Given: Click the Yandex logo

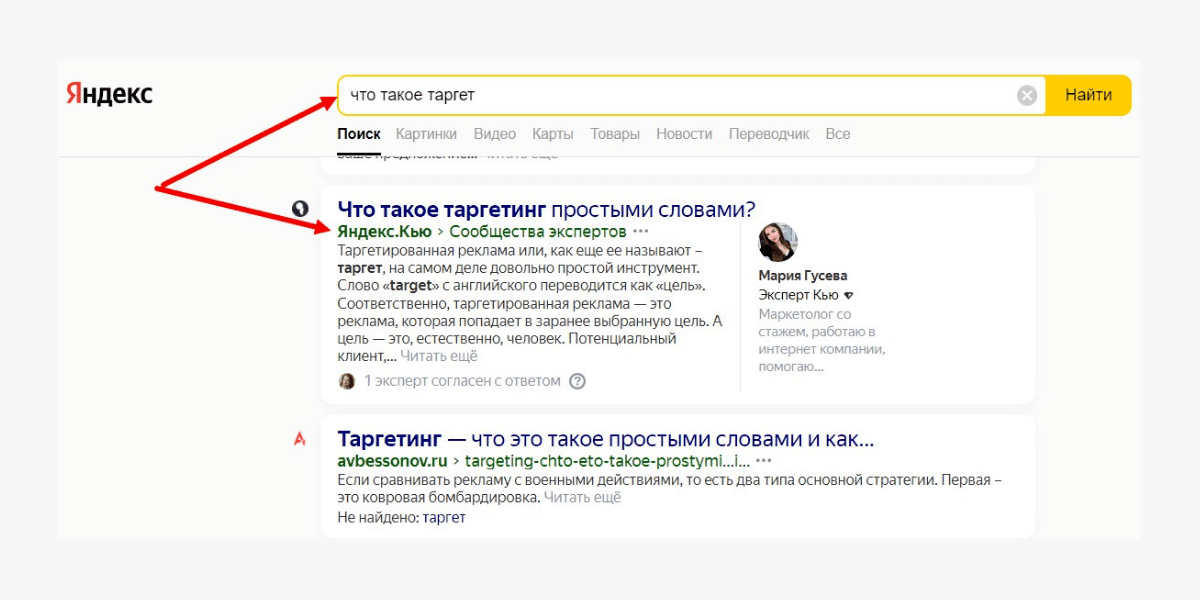Looking at the screenshot, I should [109, 94].
